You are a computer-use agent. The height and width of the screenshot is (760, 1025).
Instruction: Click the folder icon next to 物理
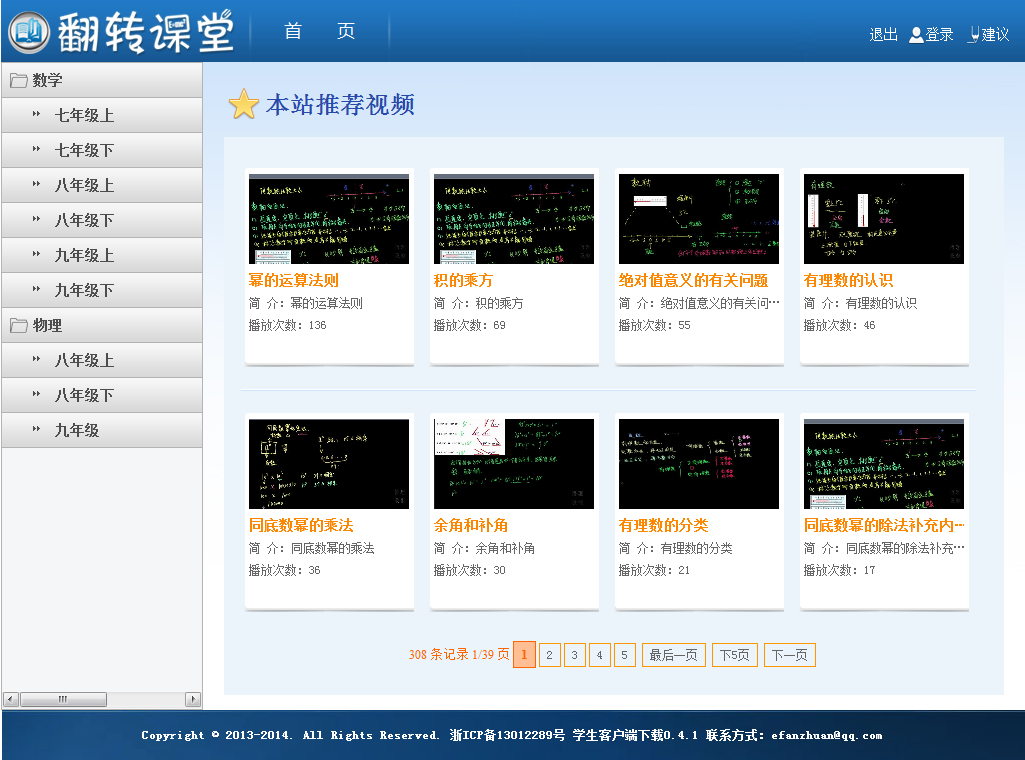tap(18, 325)
